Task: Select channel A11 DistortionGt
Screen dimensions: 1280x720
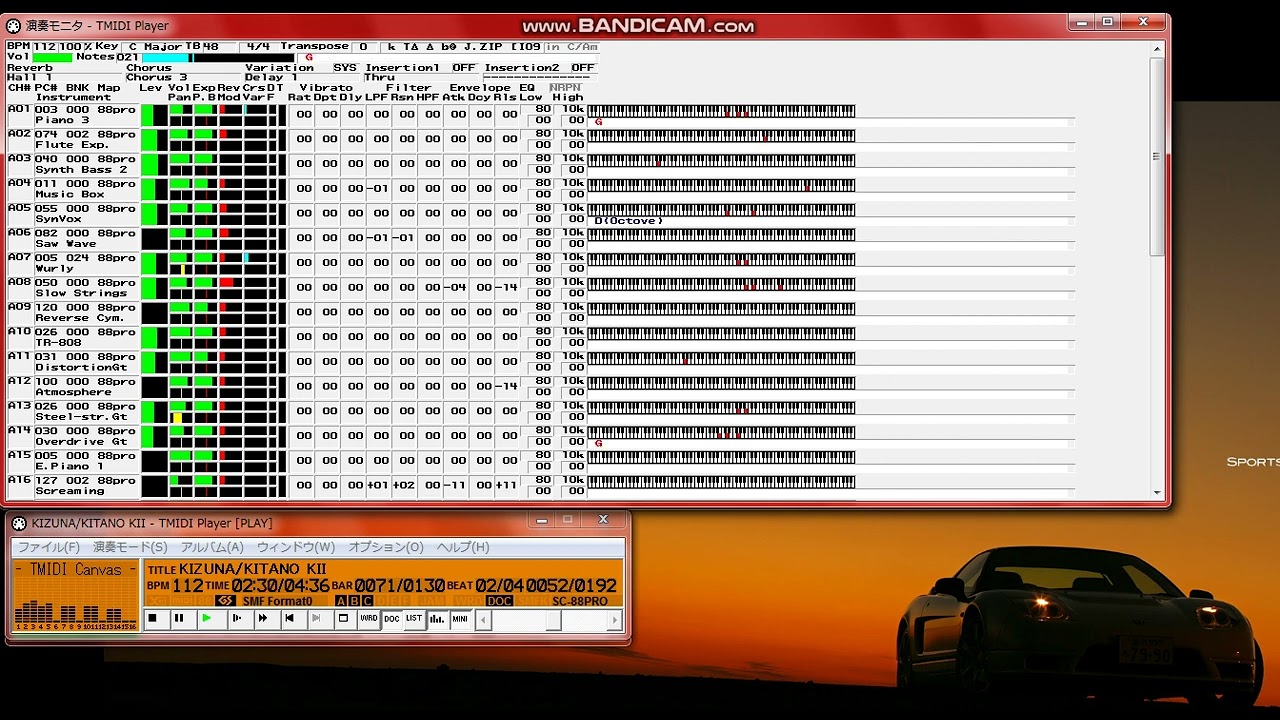Action: tap(72, 362)
